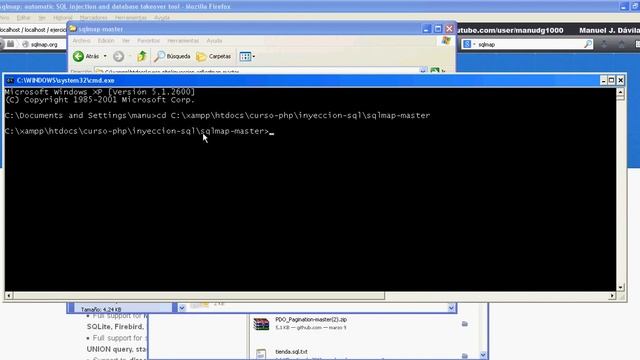Viewport: 640px width, 360px height.
Task: Click the Firefox downloads arrow icon
Action: (604, 44)
